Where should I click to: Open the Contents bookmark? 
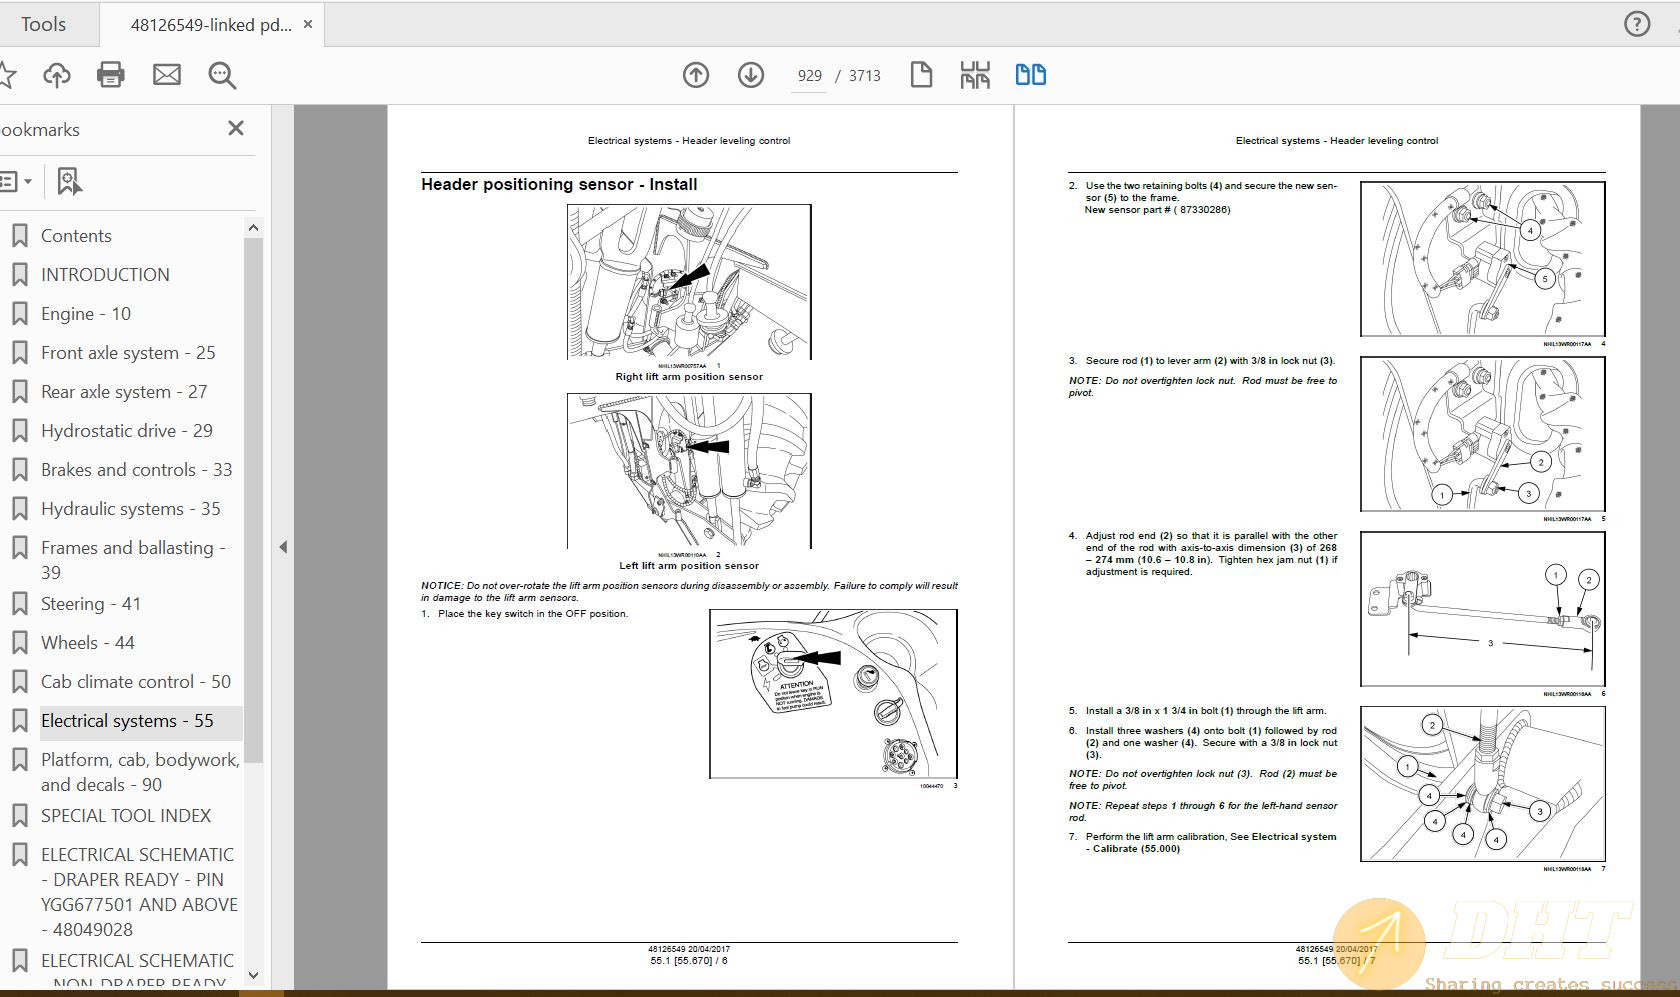[x=76, y=236]
